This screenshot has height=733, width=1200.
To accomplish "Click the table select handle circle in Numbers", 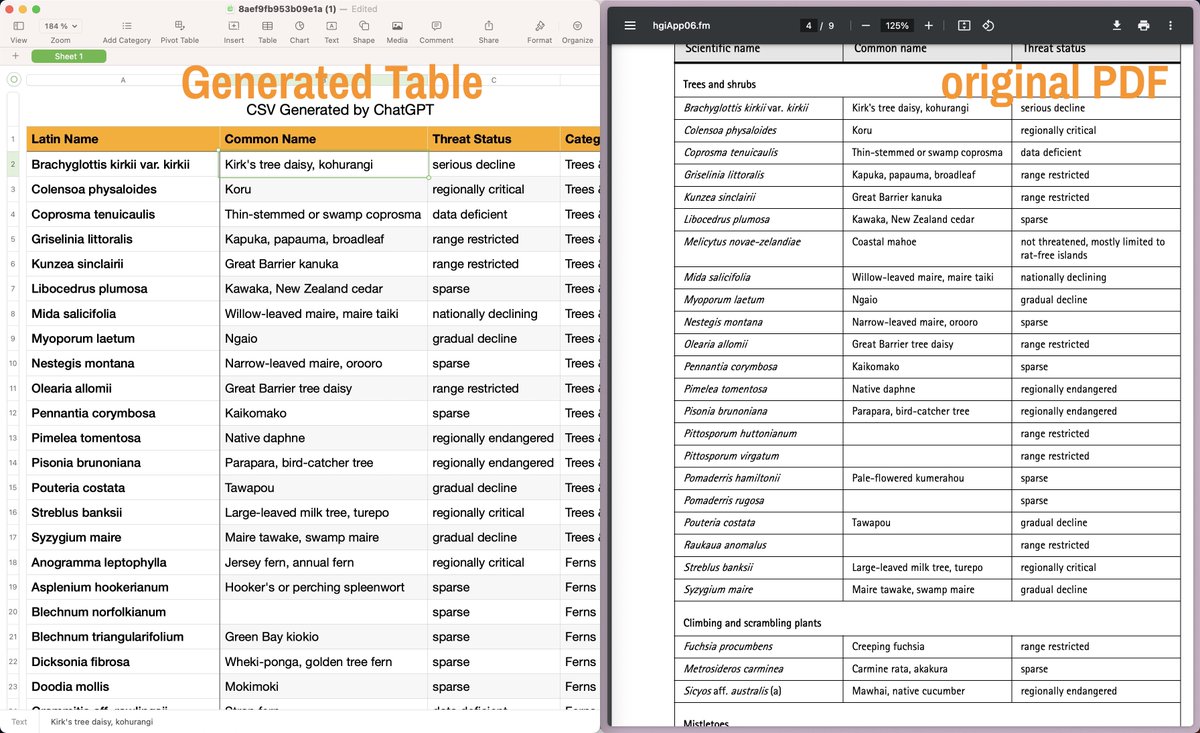I will point(13,79).
